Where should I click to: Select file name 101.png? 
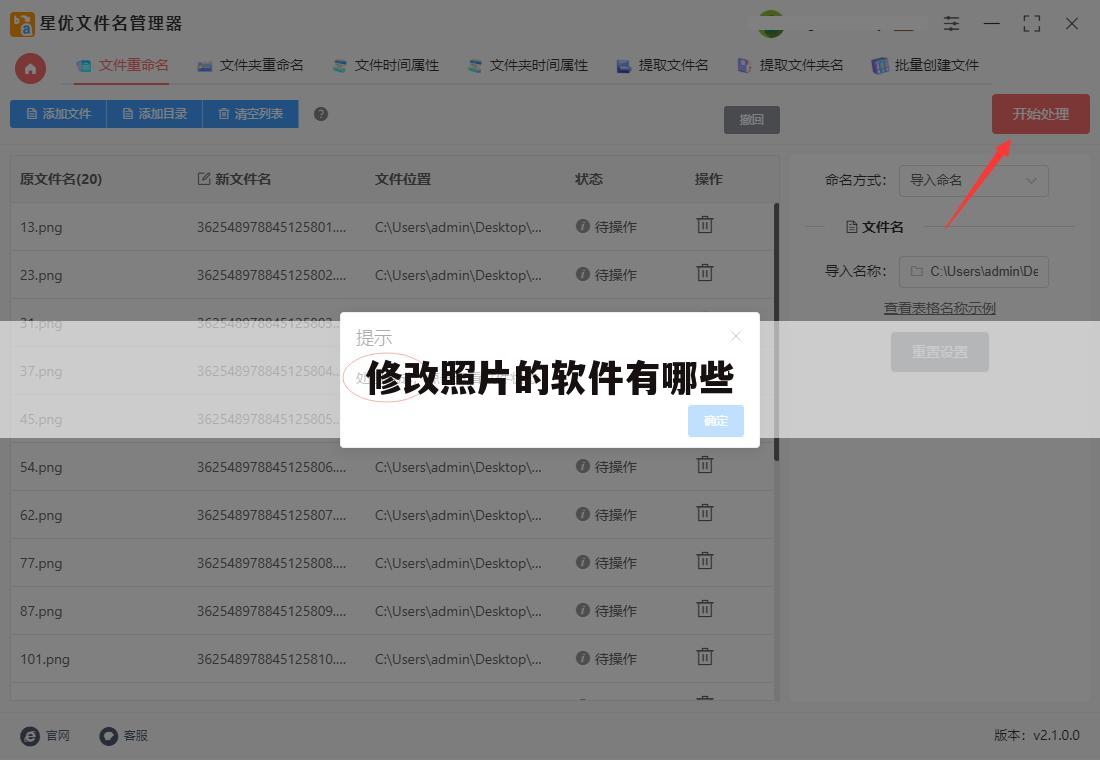pos(45,660)
